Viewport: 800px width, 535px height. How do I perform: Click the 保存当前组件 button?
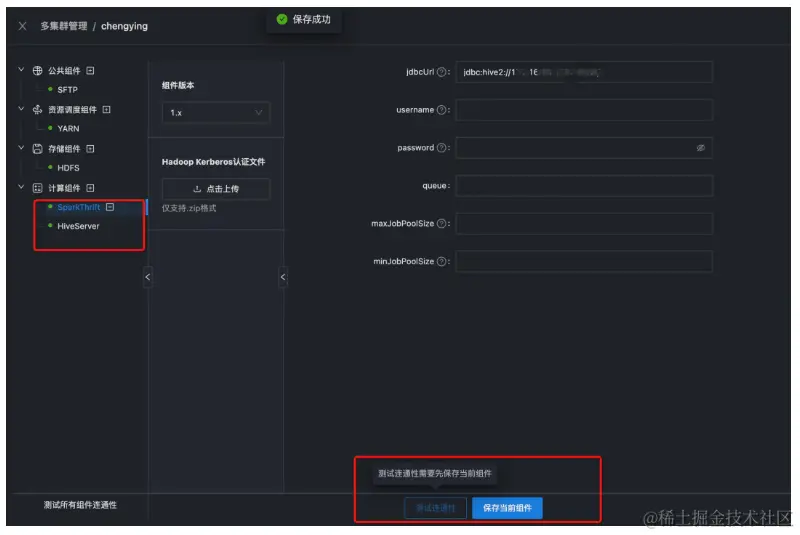pyautogui.click(x=507, y=508)
